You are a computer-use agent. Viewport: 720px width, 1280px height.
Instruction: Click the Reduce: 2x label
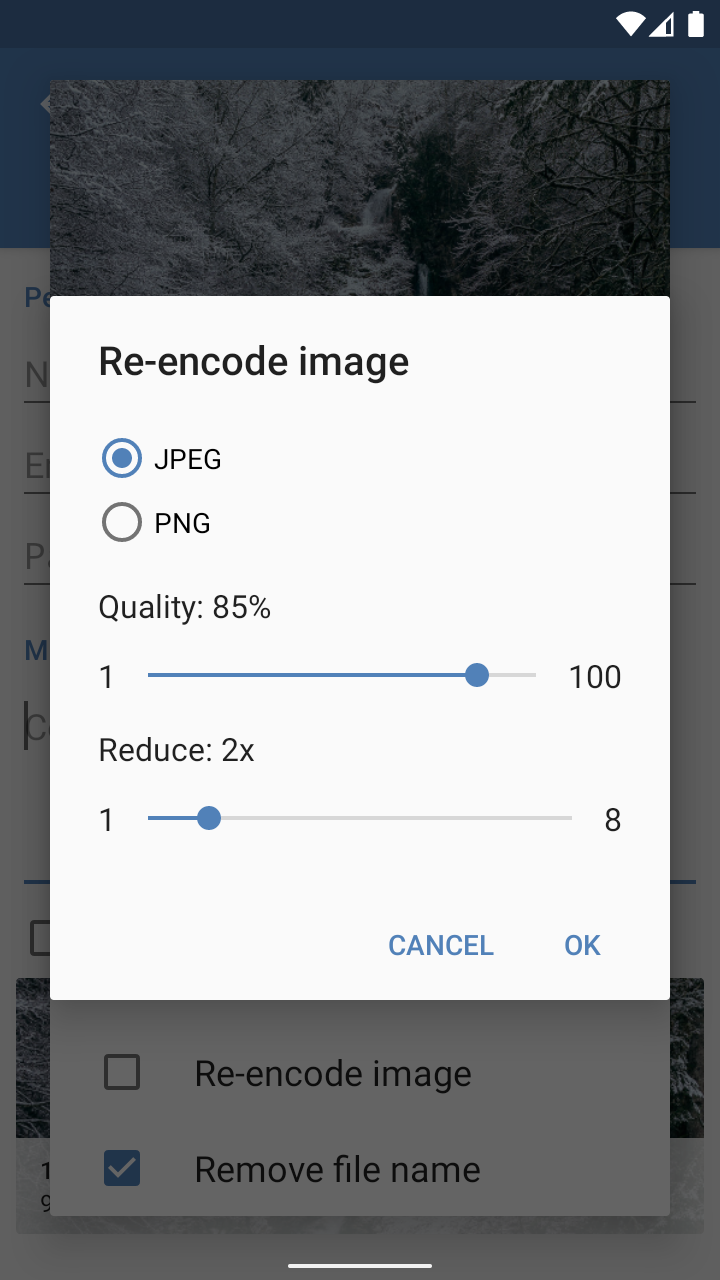pos(177,750)
